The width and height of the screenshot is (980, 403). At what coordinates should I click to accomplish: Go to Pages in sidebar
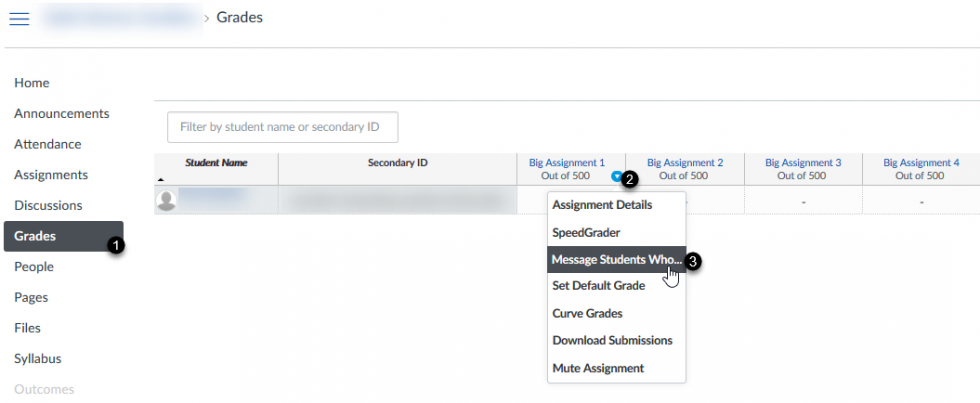(x=31, y=297)
